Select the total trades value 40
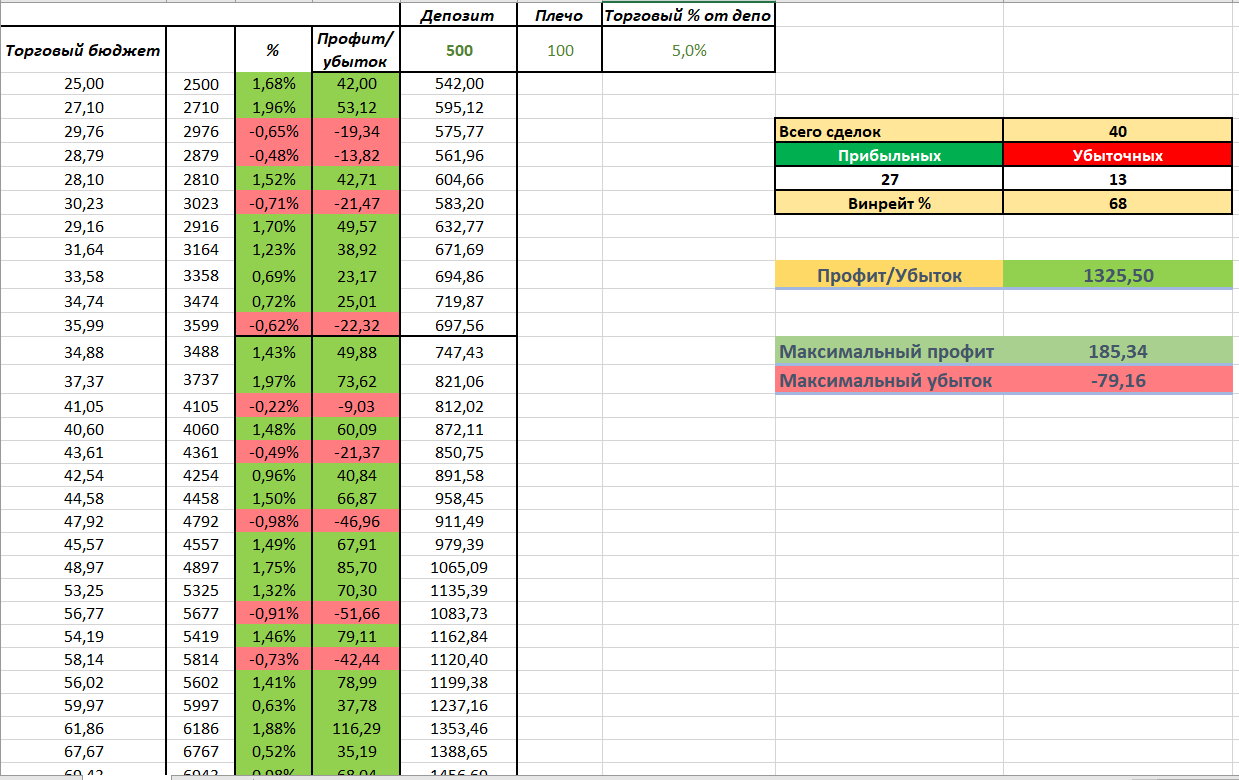Image resolution: width=1239 pixels, height=780 pixels. (x=1117, y=131)
